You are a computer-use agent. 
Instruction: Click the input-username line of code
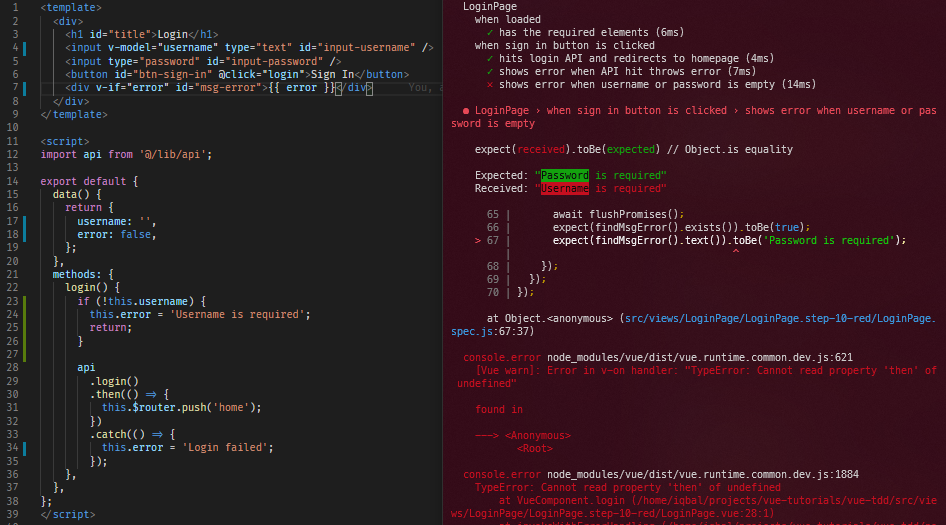pos(249,48)
